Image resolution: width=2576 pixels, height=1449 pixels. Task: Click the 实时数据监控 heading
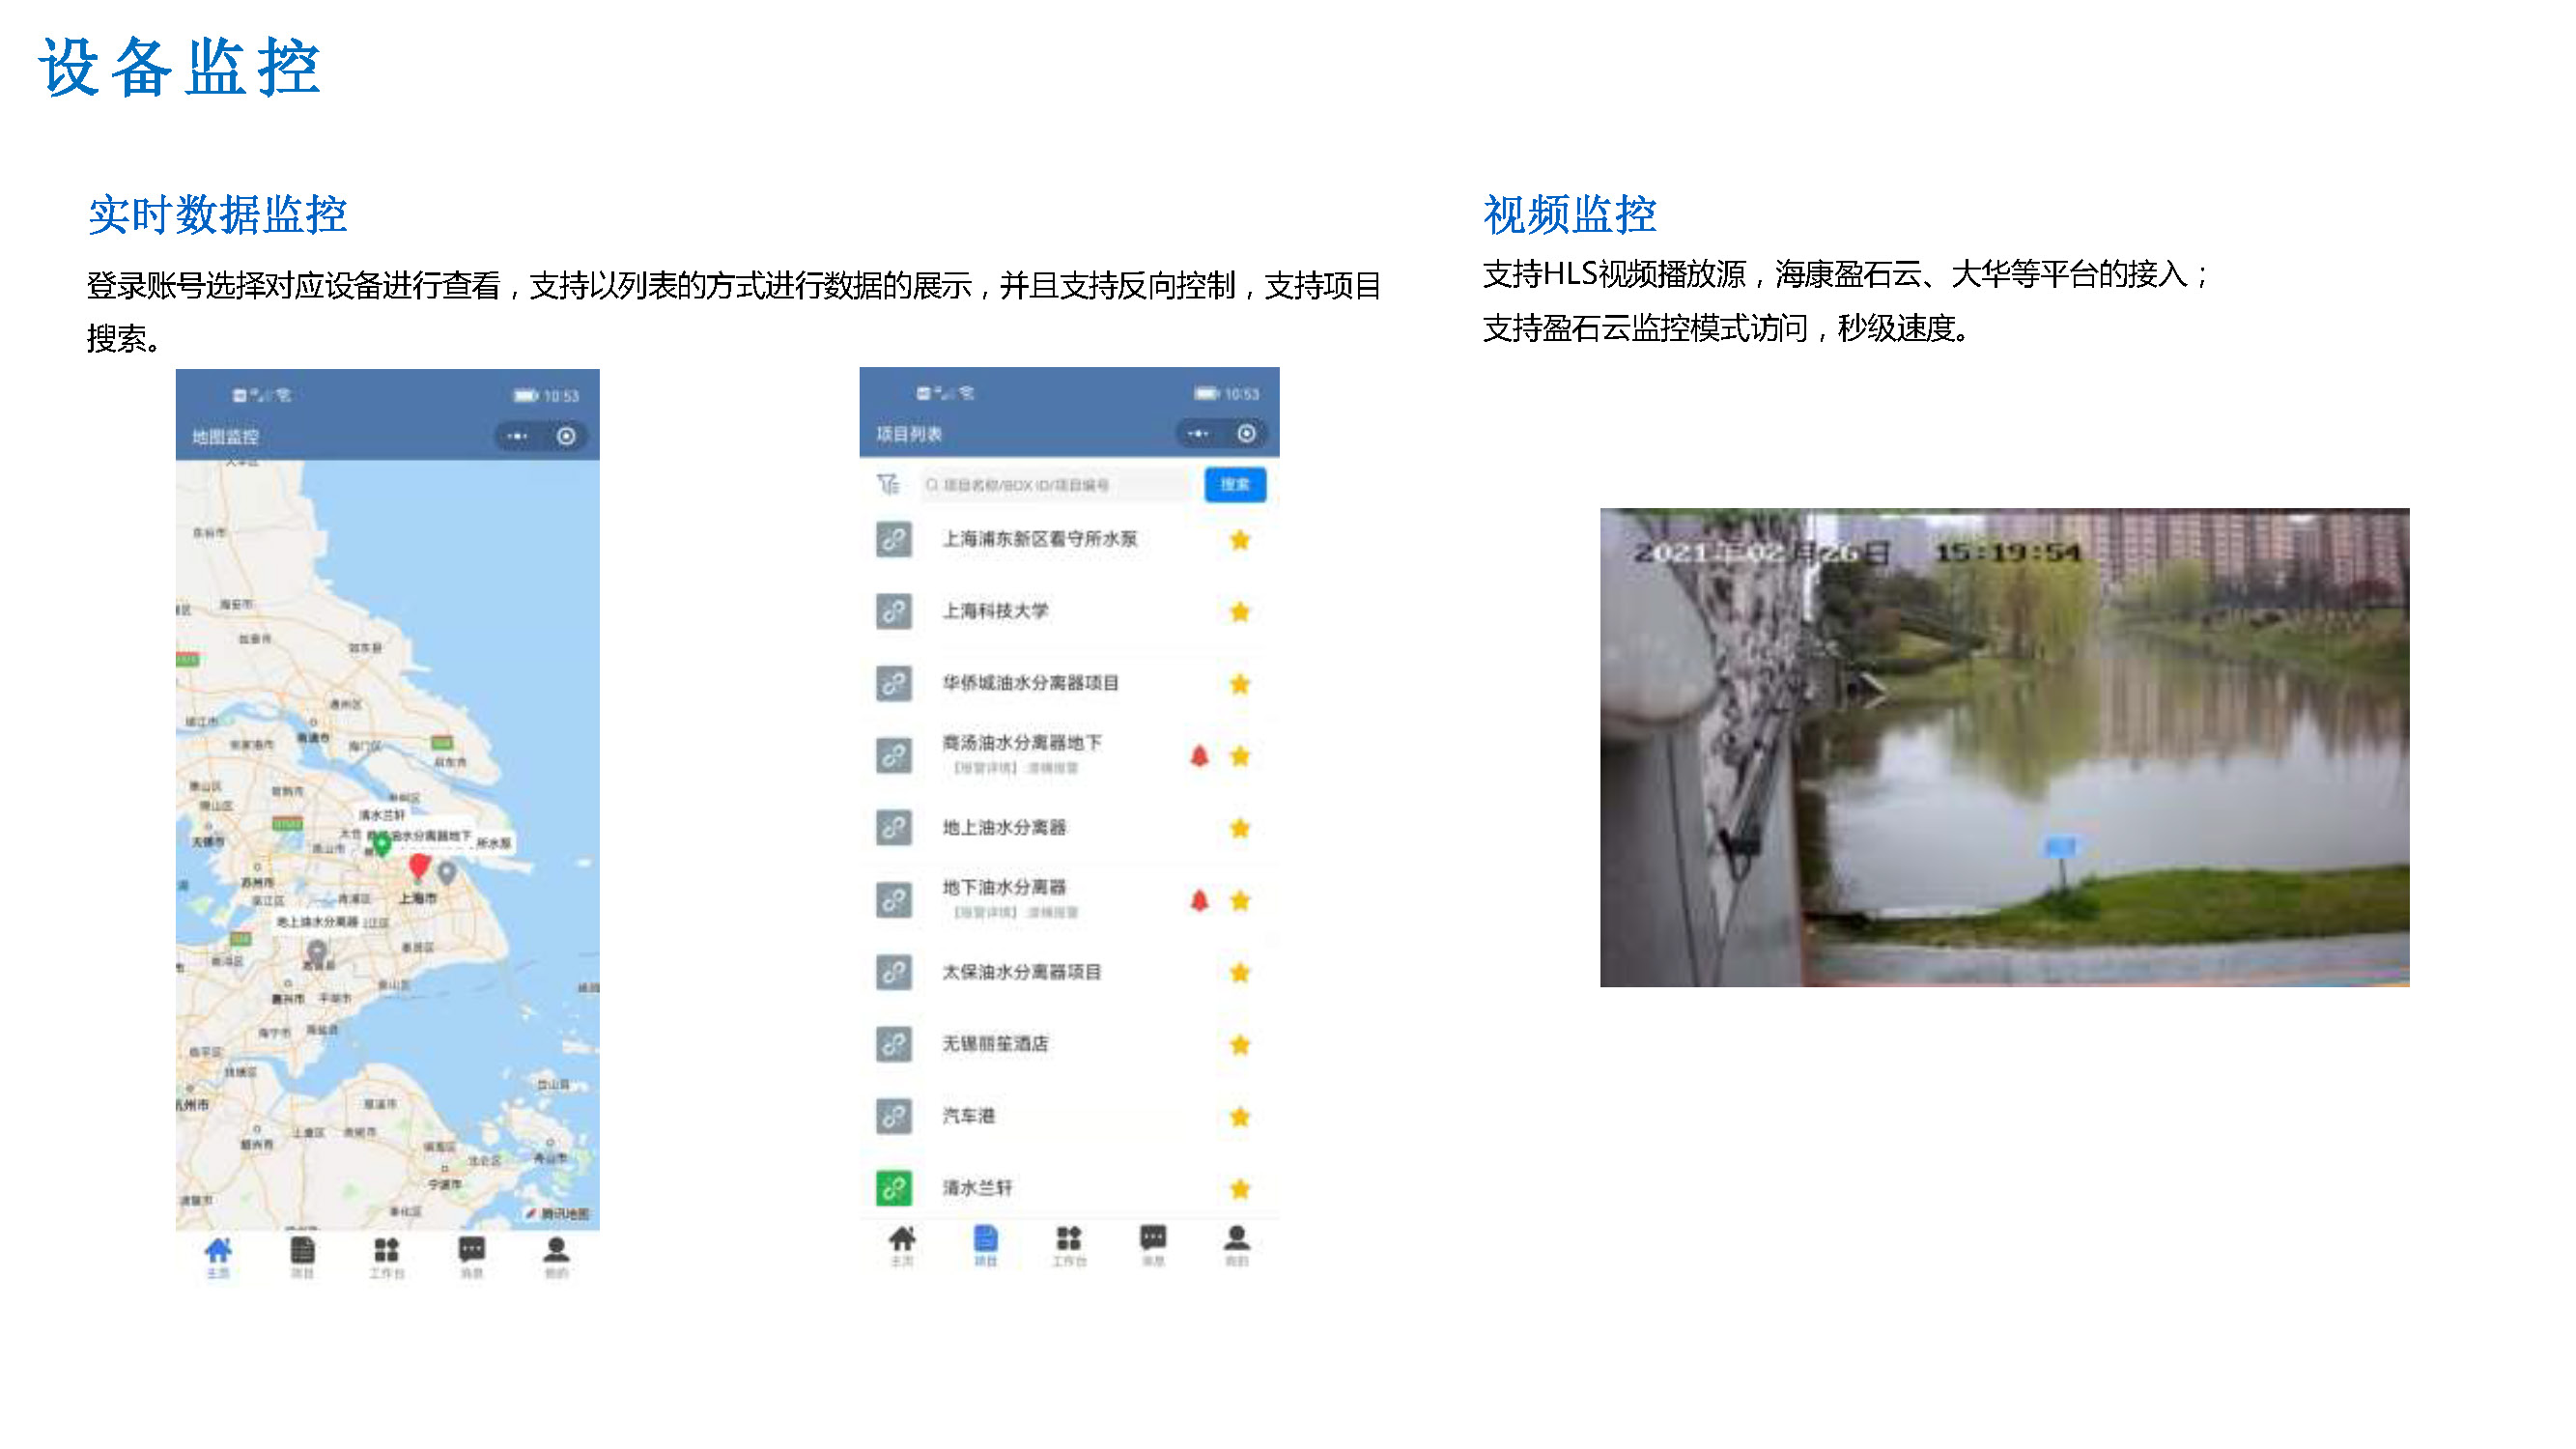pos(218,215)
